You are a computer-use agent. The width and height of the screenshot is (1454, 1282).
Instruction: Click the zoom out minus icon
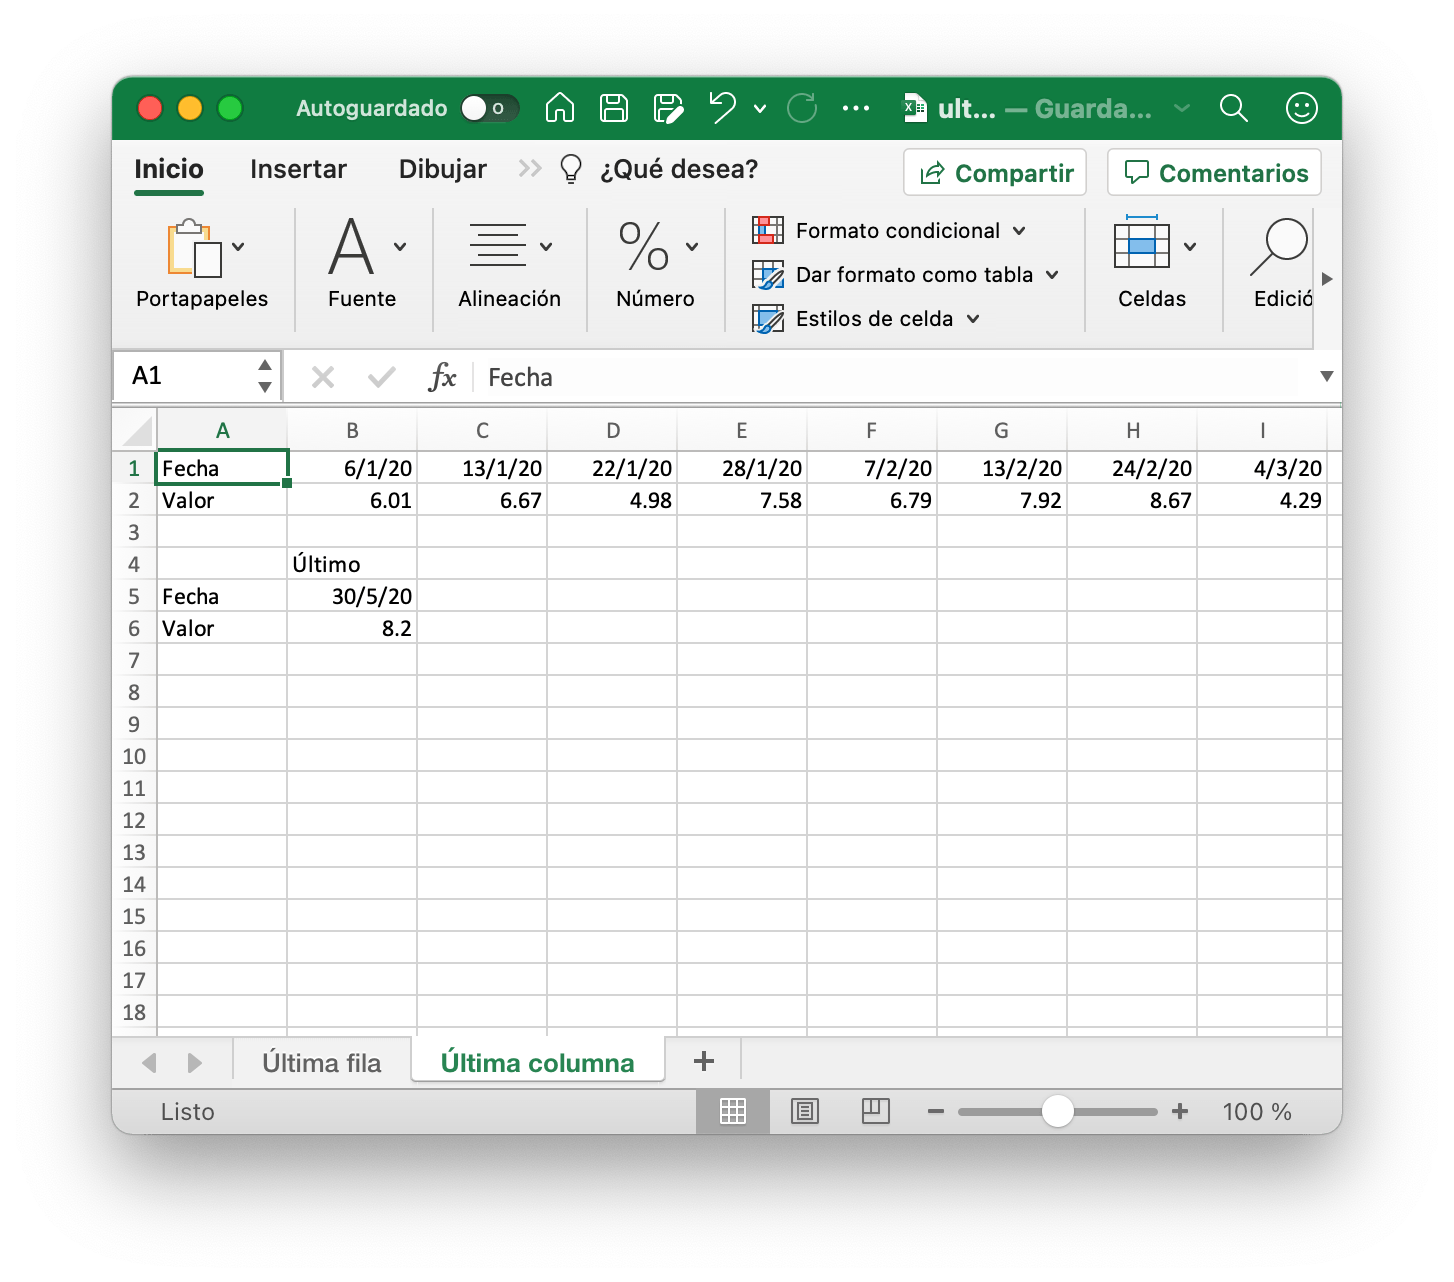936,1112
